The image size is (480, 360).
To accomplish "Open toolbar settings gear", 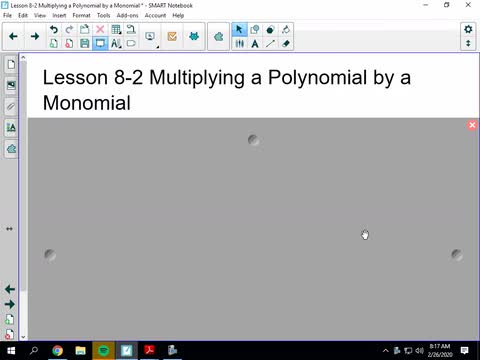I will (468, 29).
